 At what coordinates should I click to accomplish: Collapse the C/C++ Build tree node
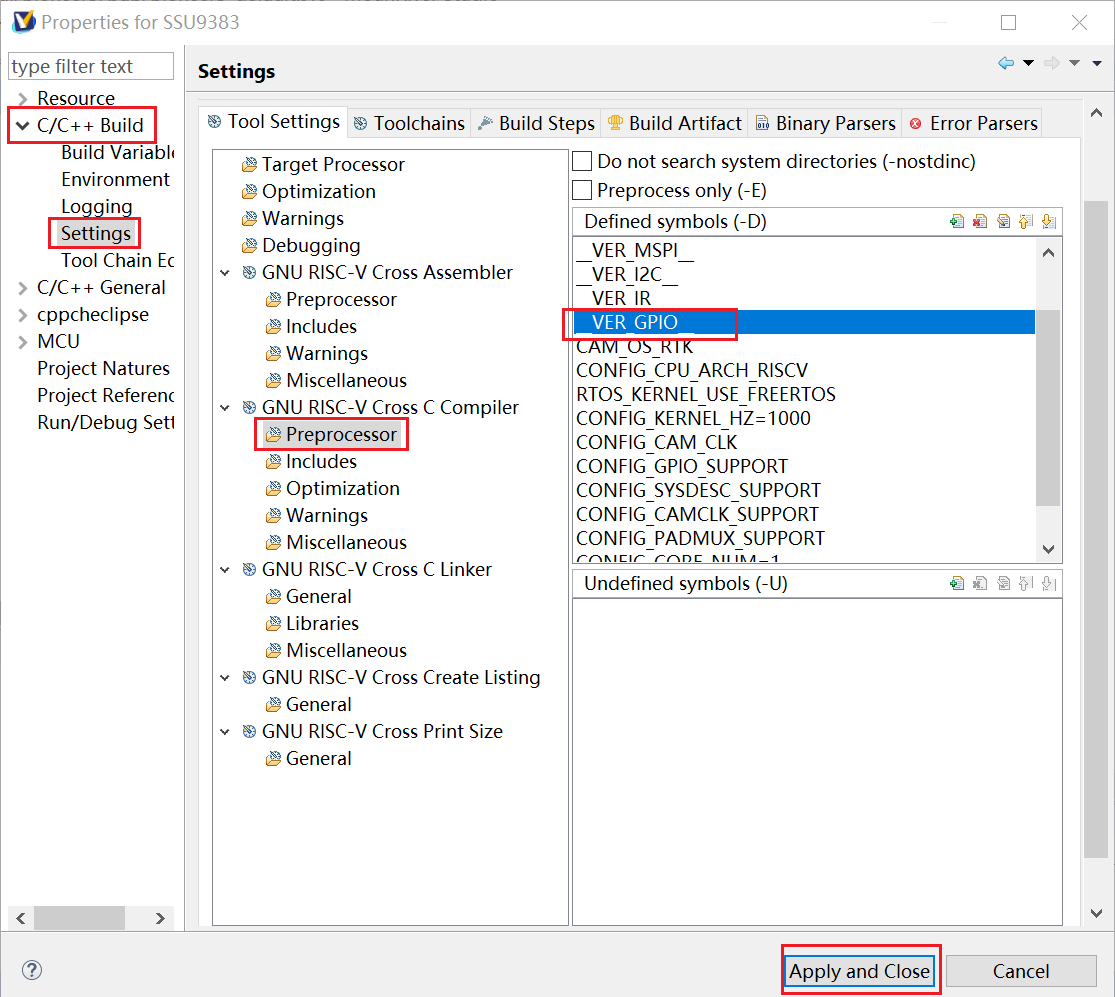click(22, 126)
